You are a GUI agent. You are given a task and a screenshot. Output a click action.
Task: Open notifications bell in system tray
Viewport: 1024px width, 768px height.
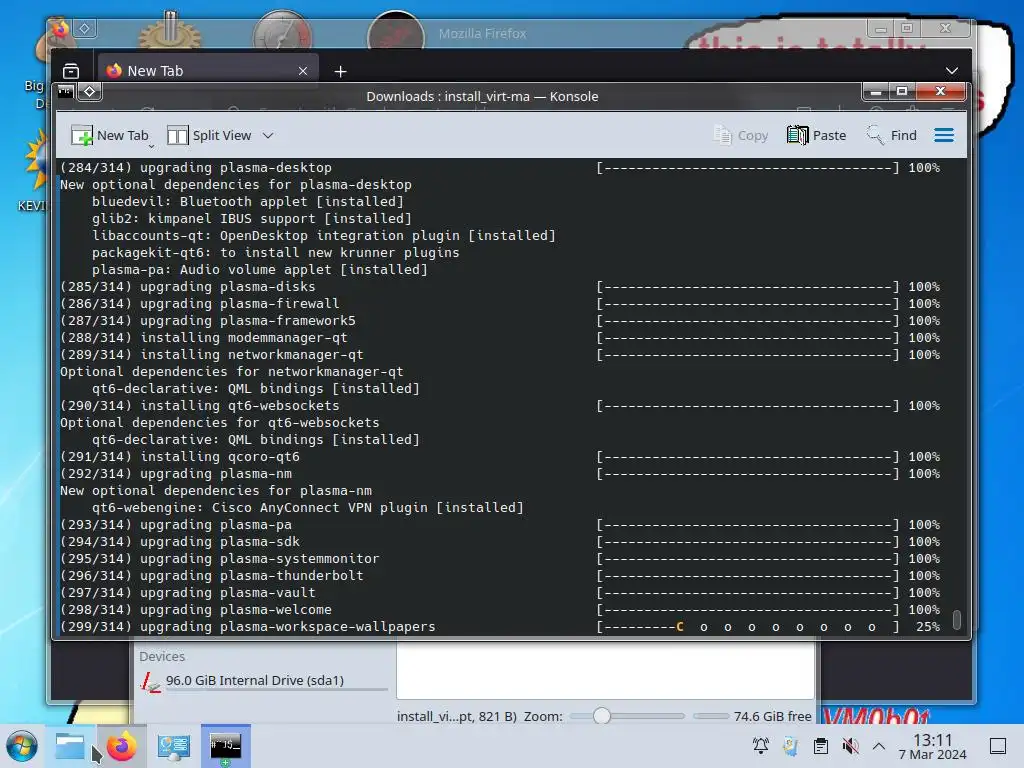click(761, 745)
